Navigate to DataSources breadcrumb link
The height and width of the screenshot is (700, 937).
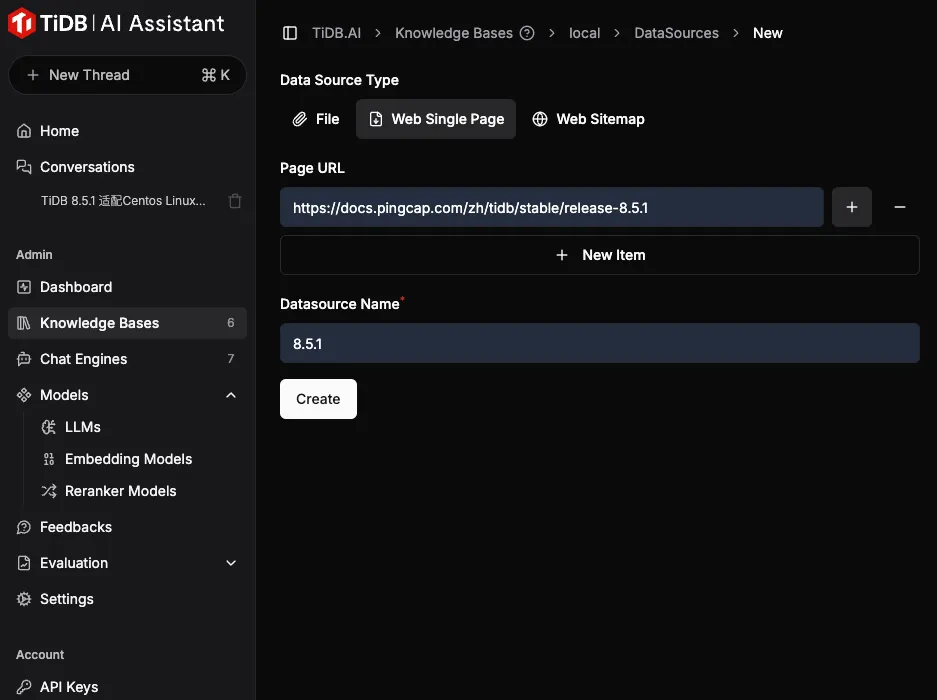pos(676,33)
